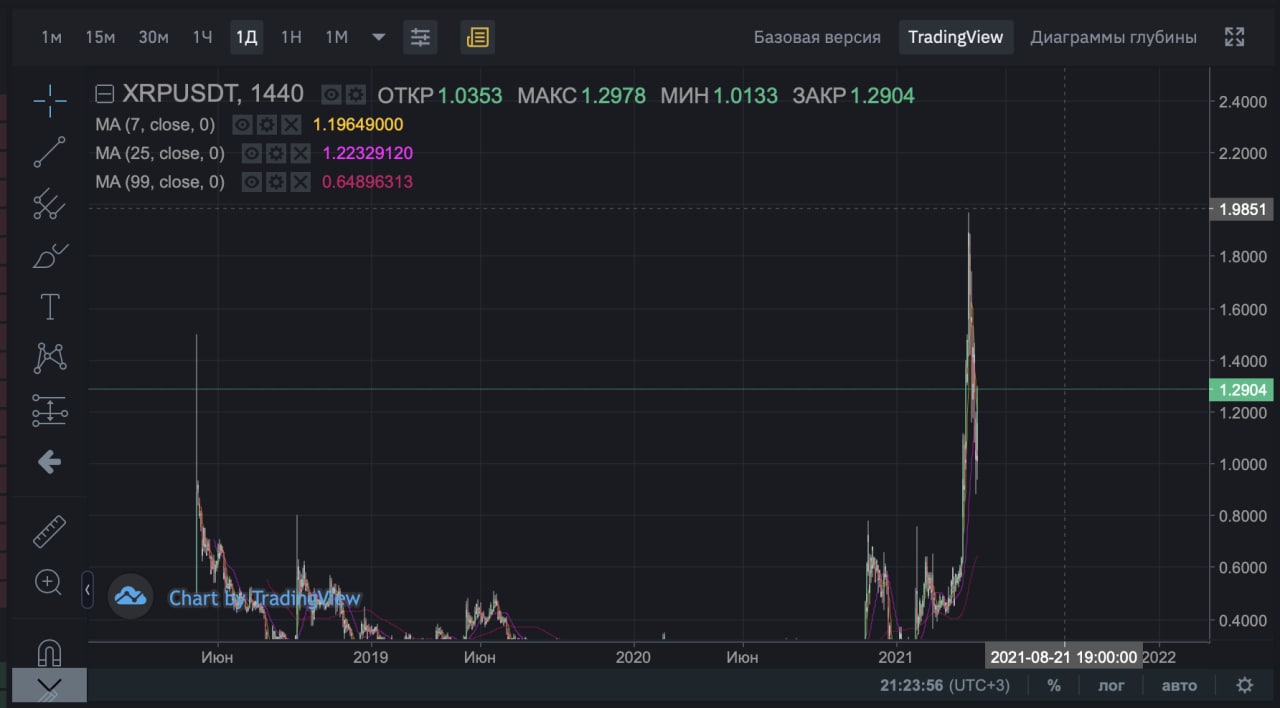The height and width of the screenshot is (708, 1280).
Task: Switch to the 1м timeframe
Action: pos(52,37)
